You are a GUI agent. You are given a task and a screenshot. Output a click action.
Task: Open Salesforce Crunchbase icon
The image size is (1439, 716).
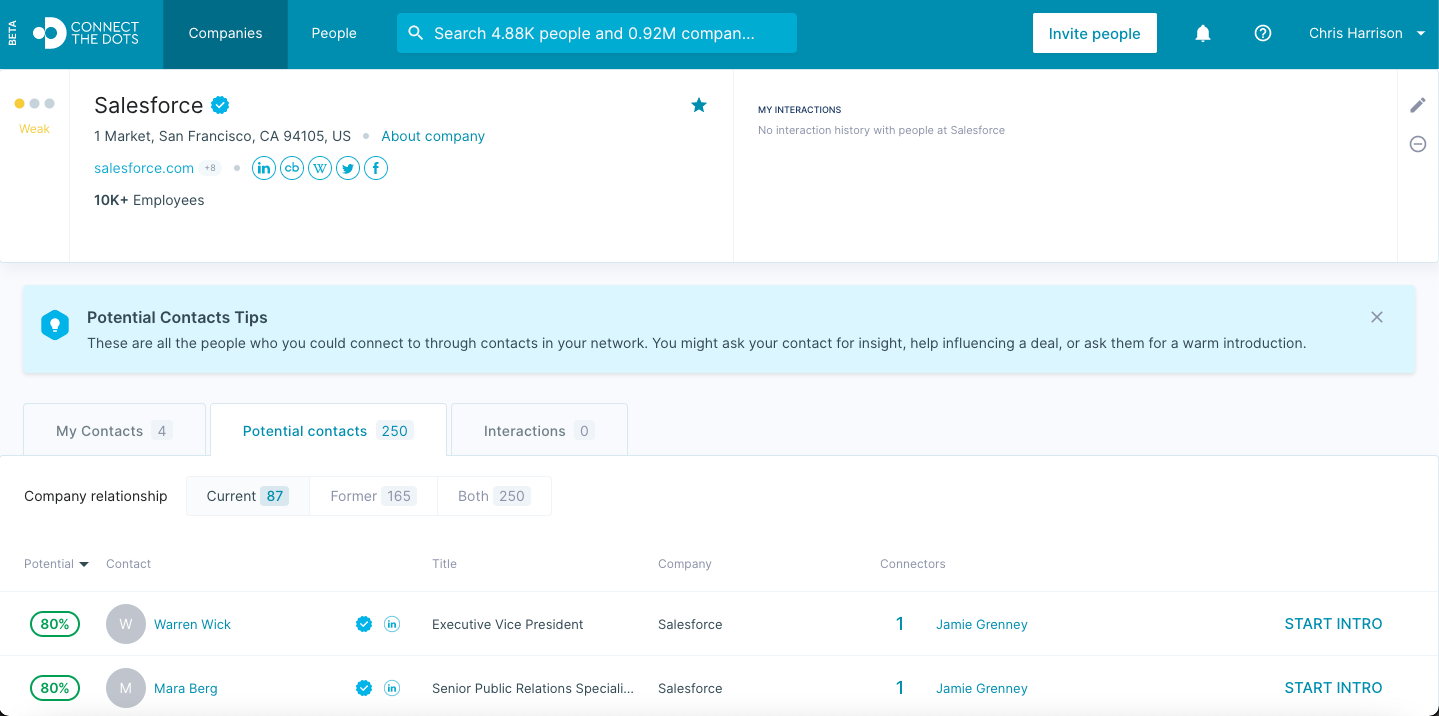point(291,168)
